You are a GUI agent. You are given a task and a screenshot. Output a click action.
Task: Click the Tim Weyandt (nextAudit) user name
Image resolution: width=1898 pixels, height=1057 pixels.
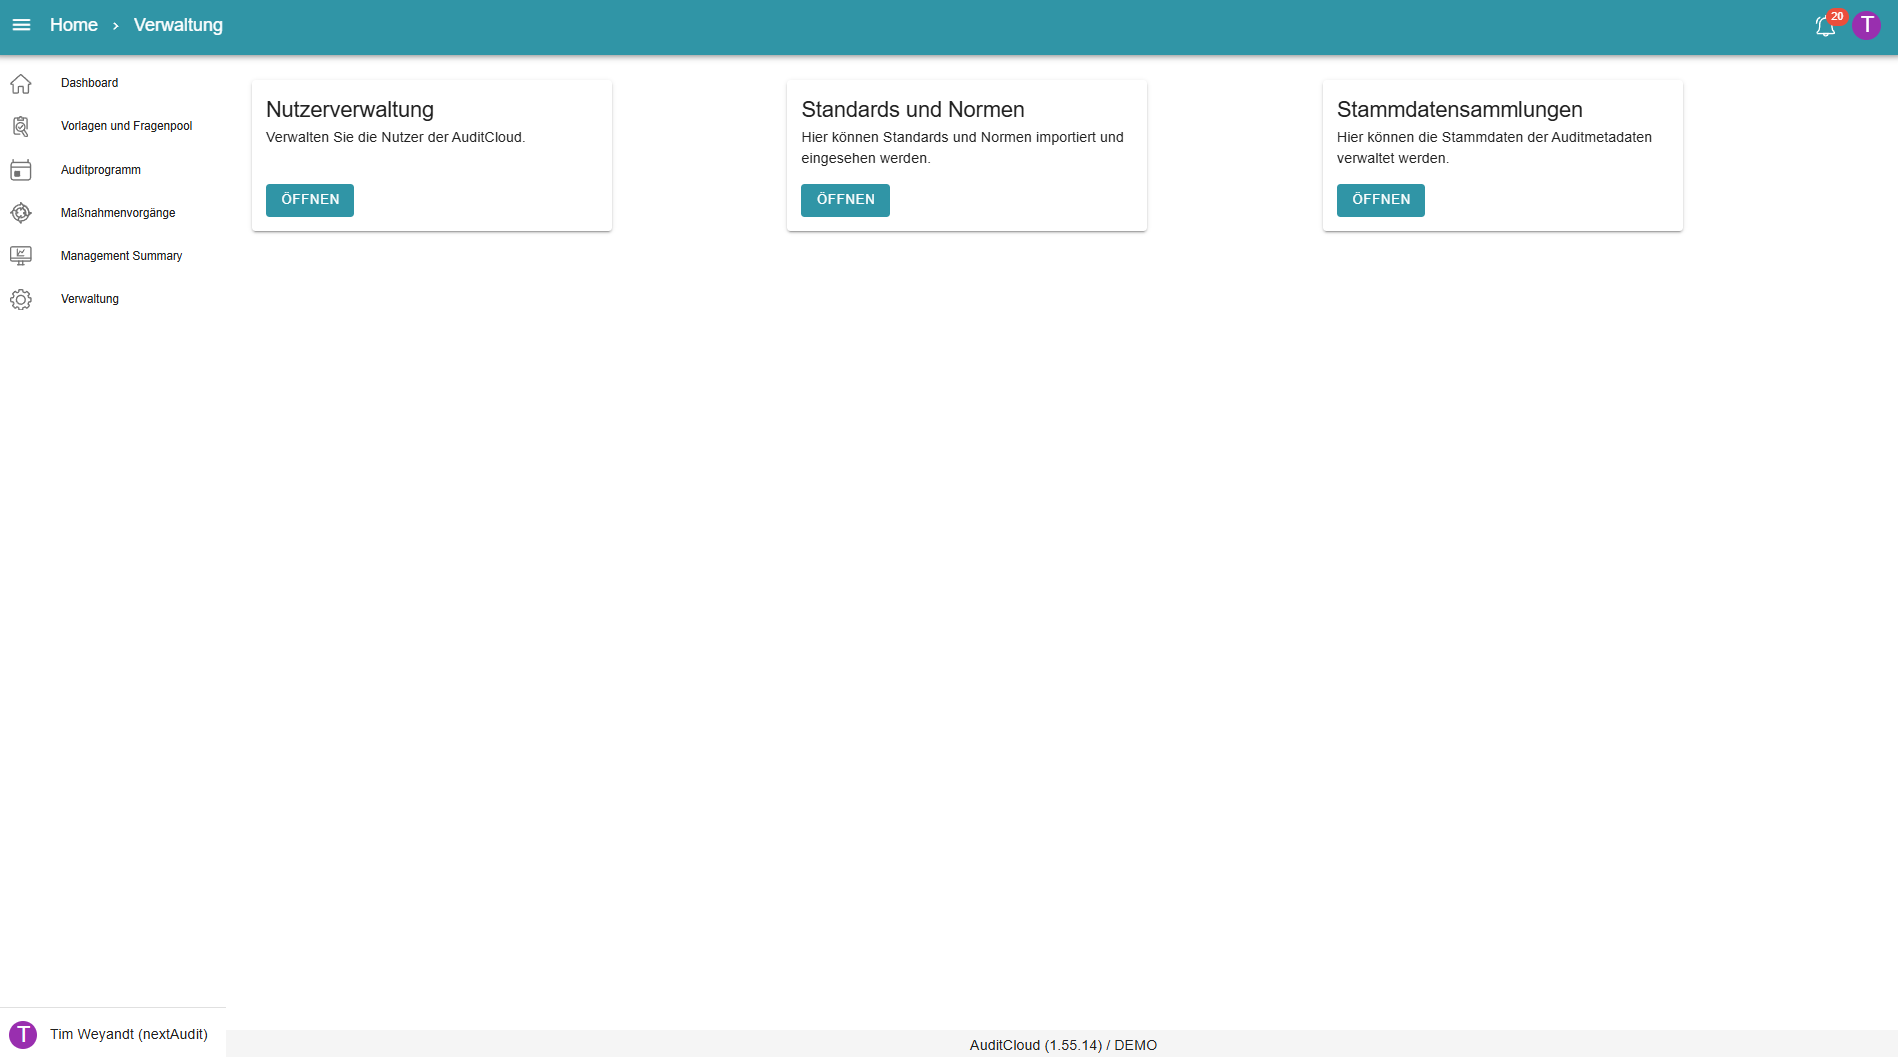(129, 1034)
